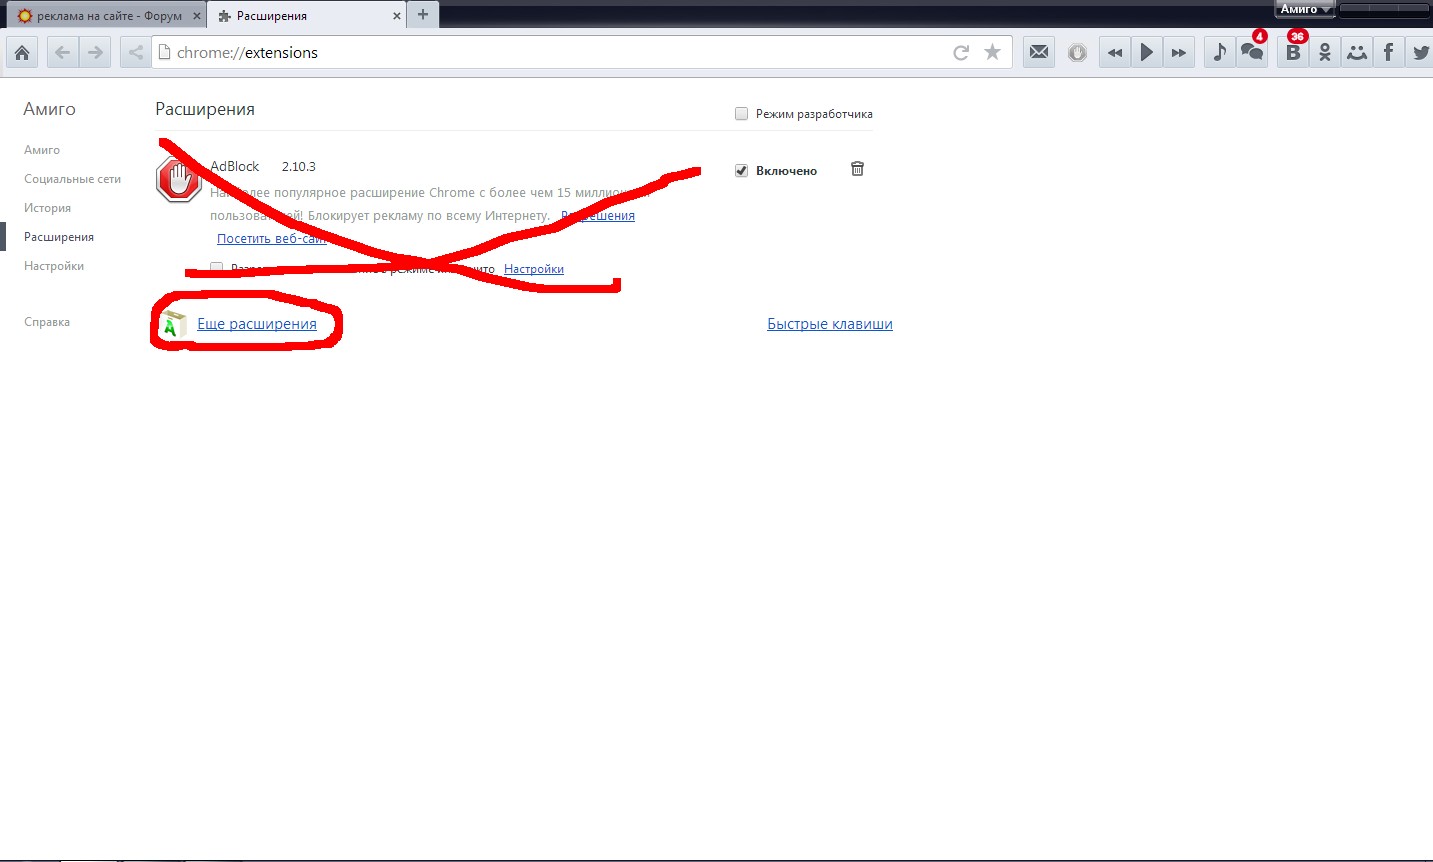1433x862 pixels.
Task: Open a new tab with plus button
Action: [x=423, y=14]
